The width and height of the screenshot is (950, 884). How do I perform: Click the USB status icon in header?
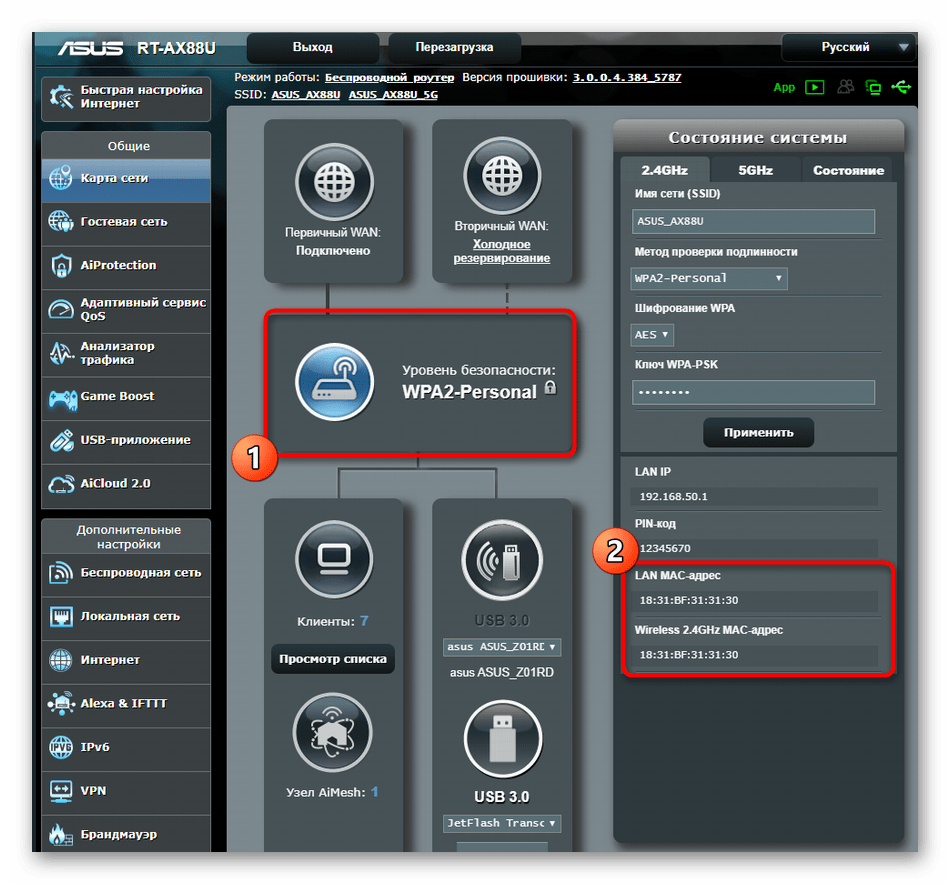coord(902,87)
